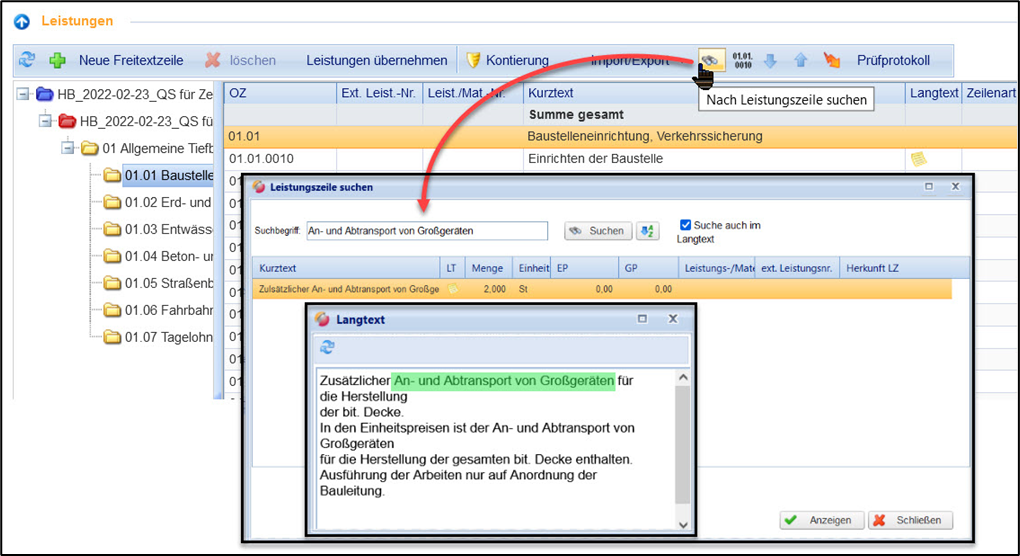Viewport: 1020px width, 556px height.
Task: Collapse the '01 Allgemeine Tiefb' folder
Action: pyautogui.click(x=67, y=149)
